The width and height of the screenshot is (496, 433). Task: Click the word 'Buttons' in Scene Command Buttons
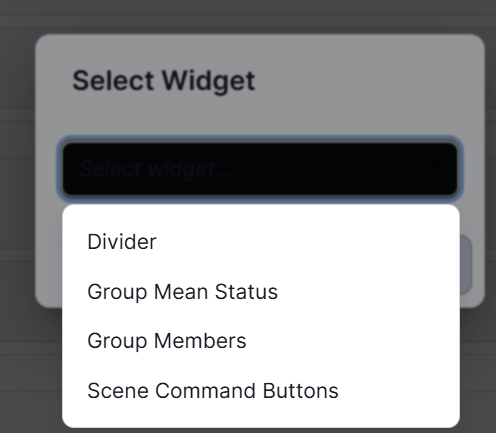point(301,391)
